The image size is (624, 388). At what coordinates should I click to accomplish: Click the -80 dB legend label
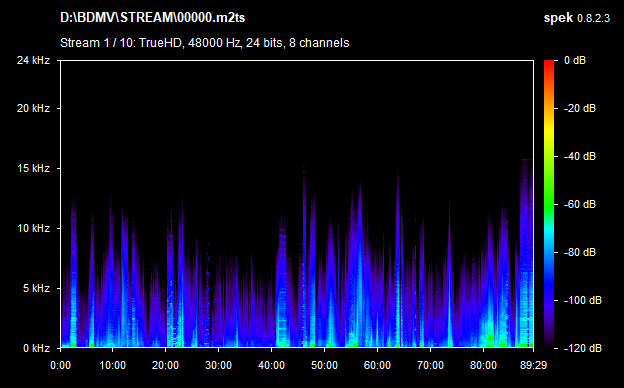580,252
